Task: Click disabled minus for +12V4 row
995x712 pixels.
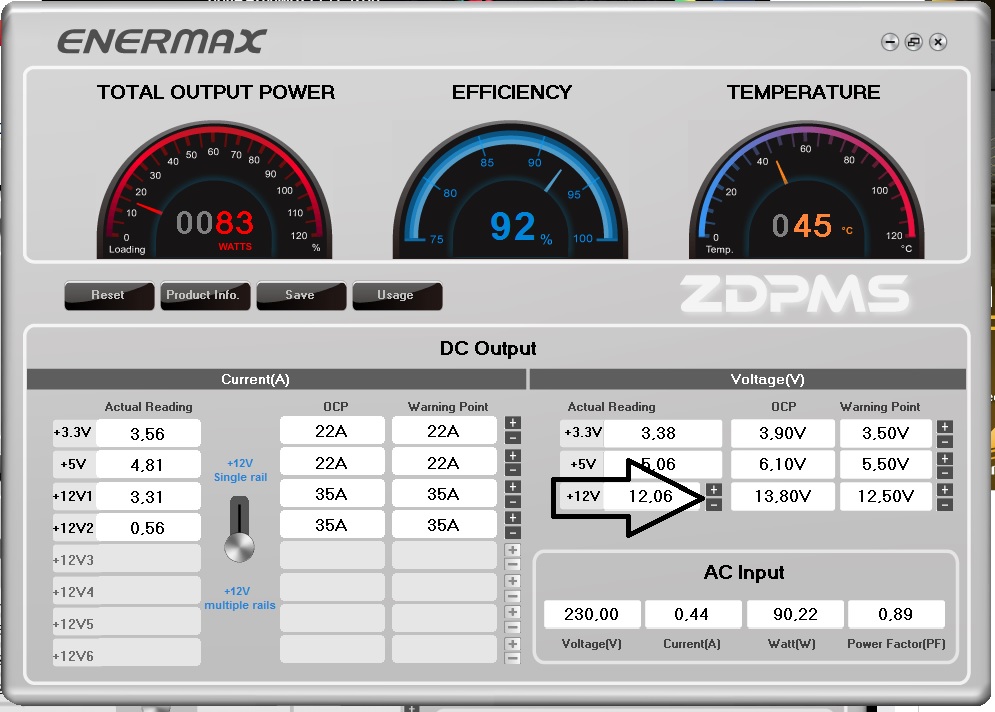Action: click(513, 596)
